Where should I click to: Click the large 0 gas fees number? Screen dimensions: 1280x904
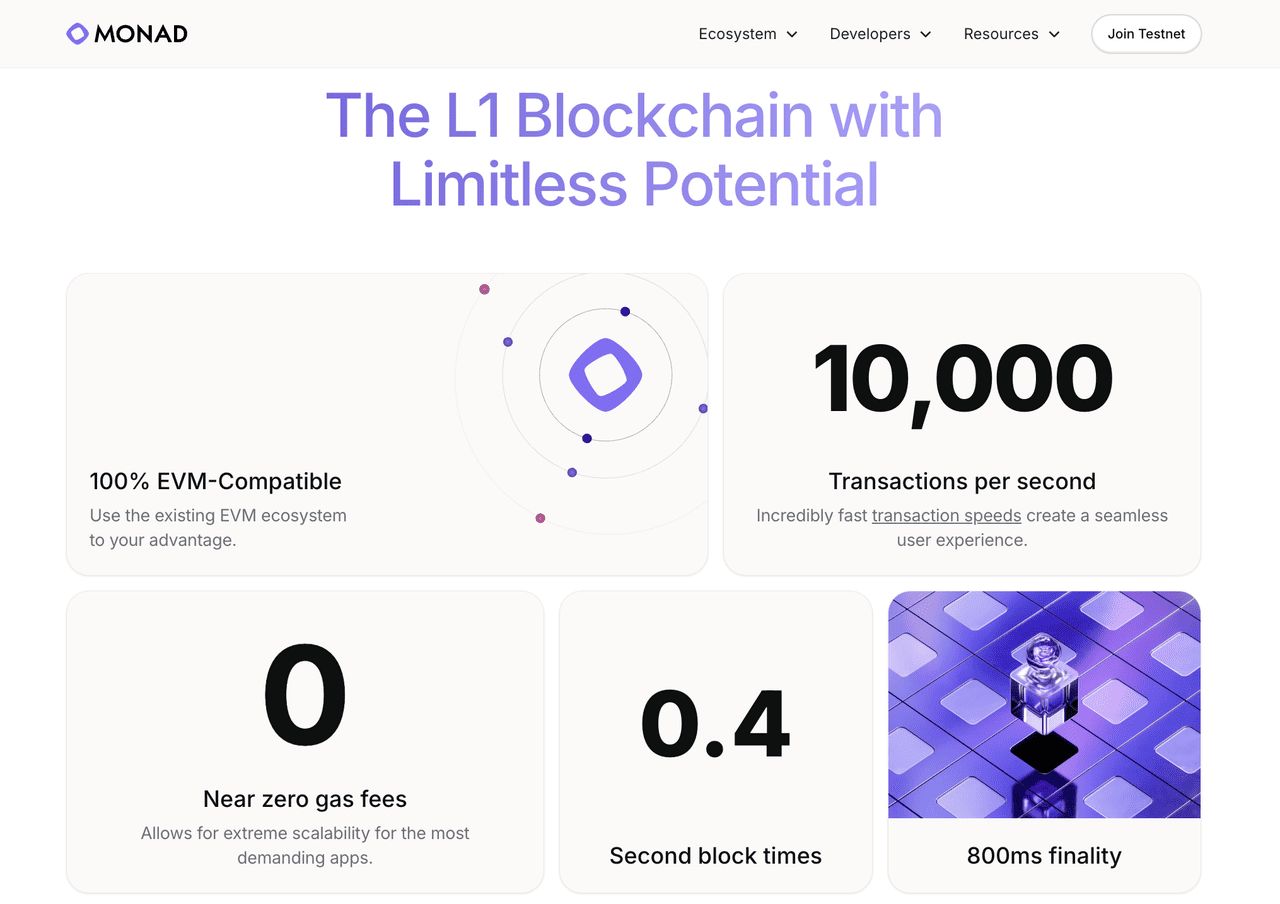pyautogui.click(x=305, y=696)
